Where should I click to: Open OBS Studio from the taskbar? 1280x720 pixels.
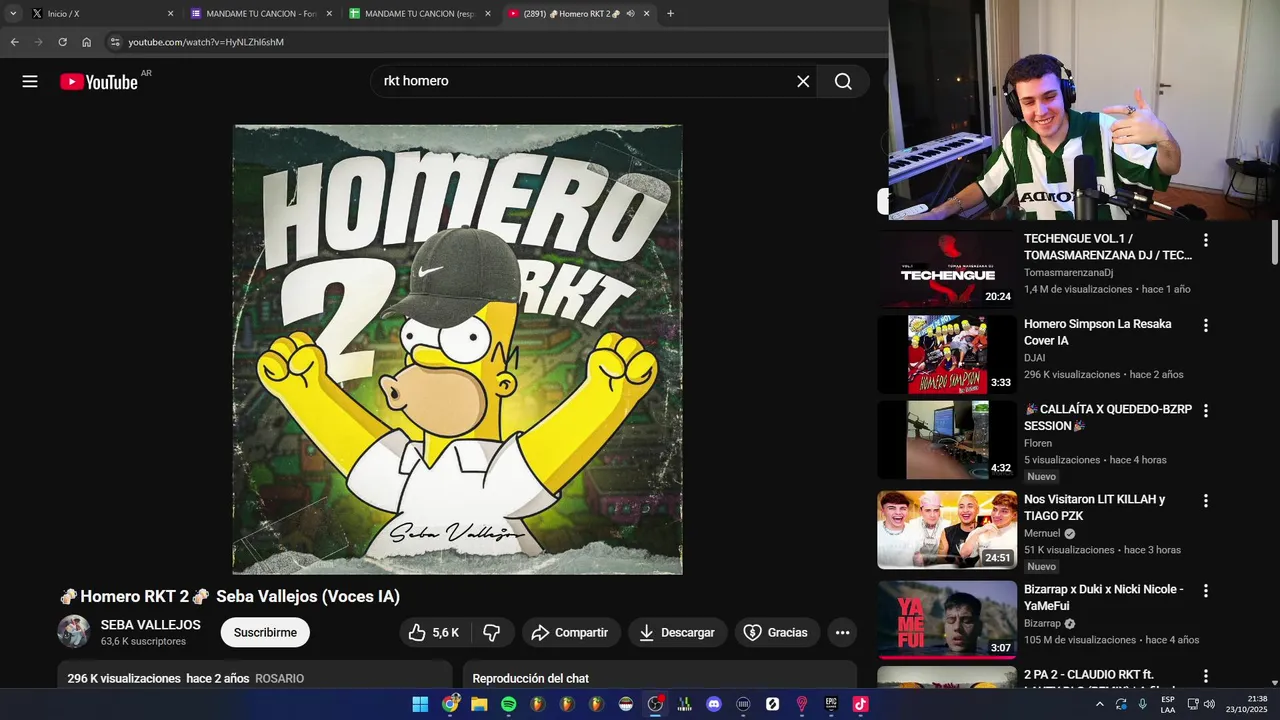click(655, 704)
